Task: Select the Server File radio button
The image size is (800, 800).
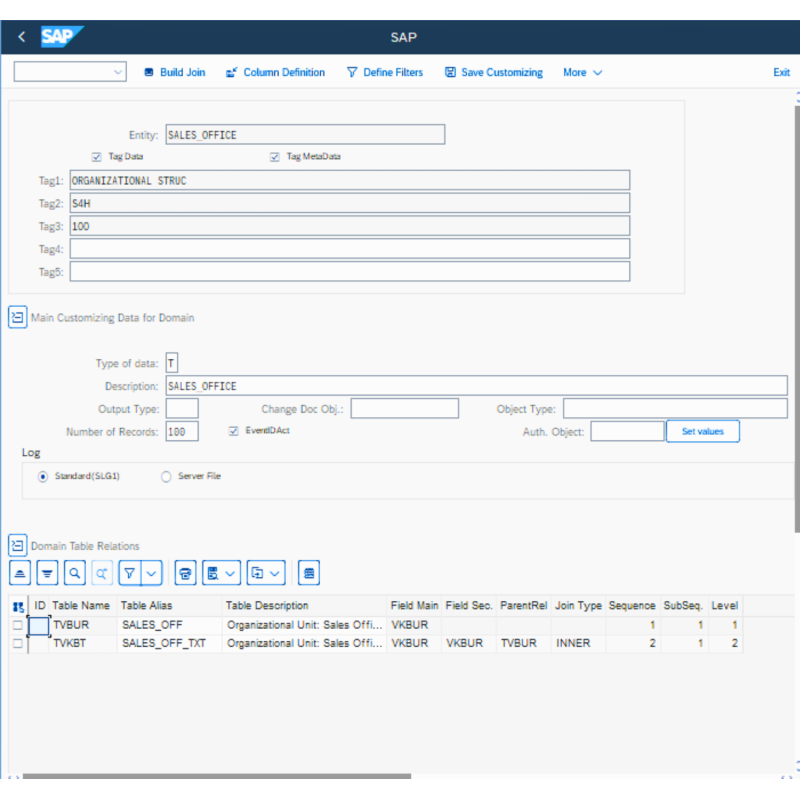Action: 166,477
